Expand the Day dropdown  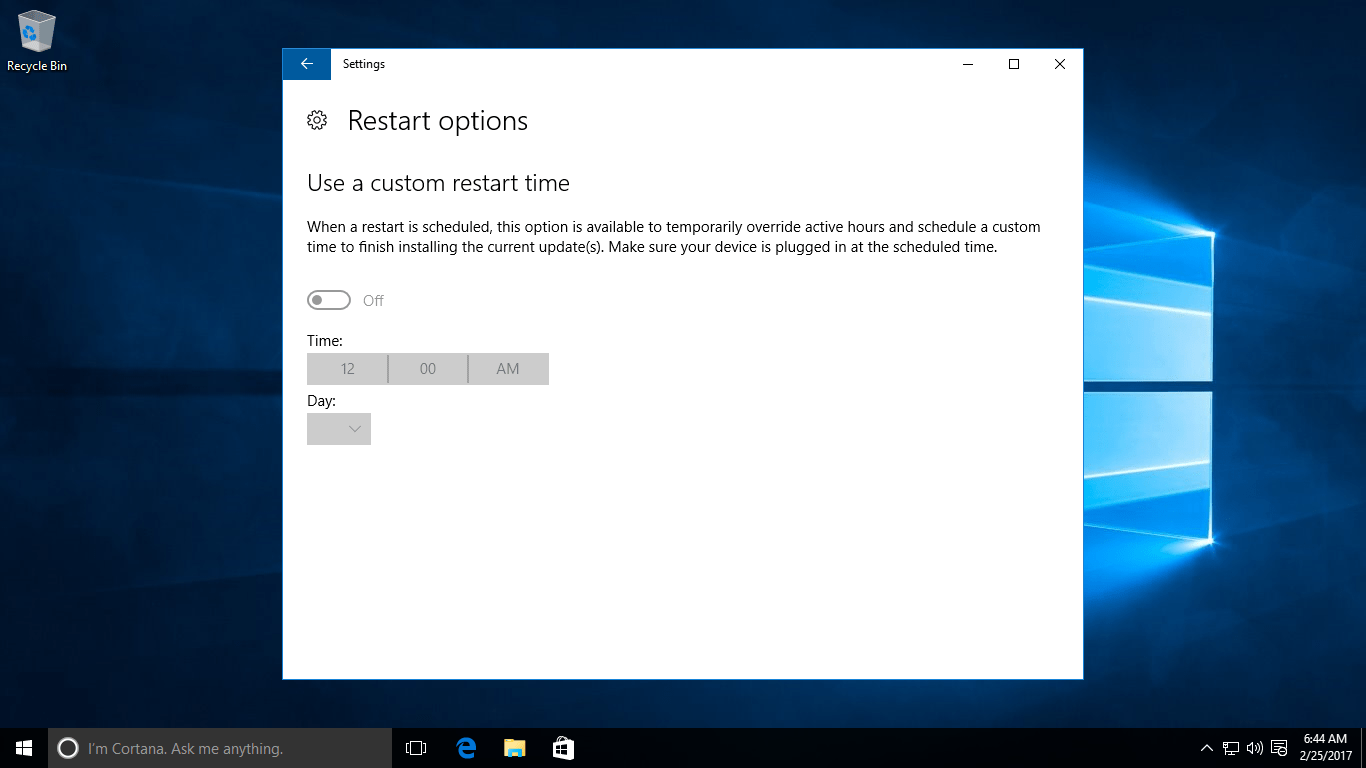338,429
